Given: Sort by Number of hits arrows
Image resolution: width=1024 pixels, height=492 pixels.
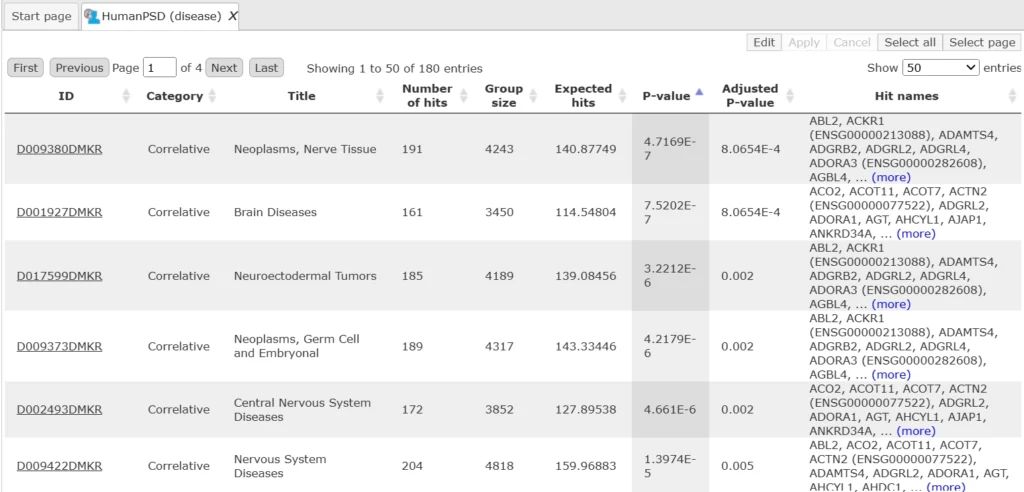Looking at the screenshot, I should [x=462, y=96].
